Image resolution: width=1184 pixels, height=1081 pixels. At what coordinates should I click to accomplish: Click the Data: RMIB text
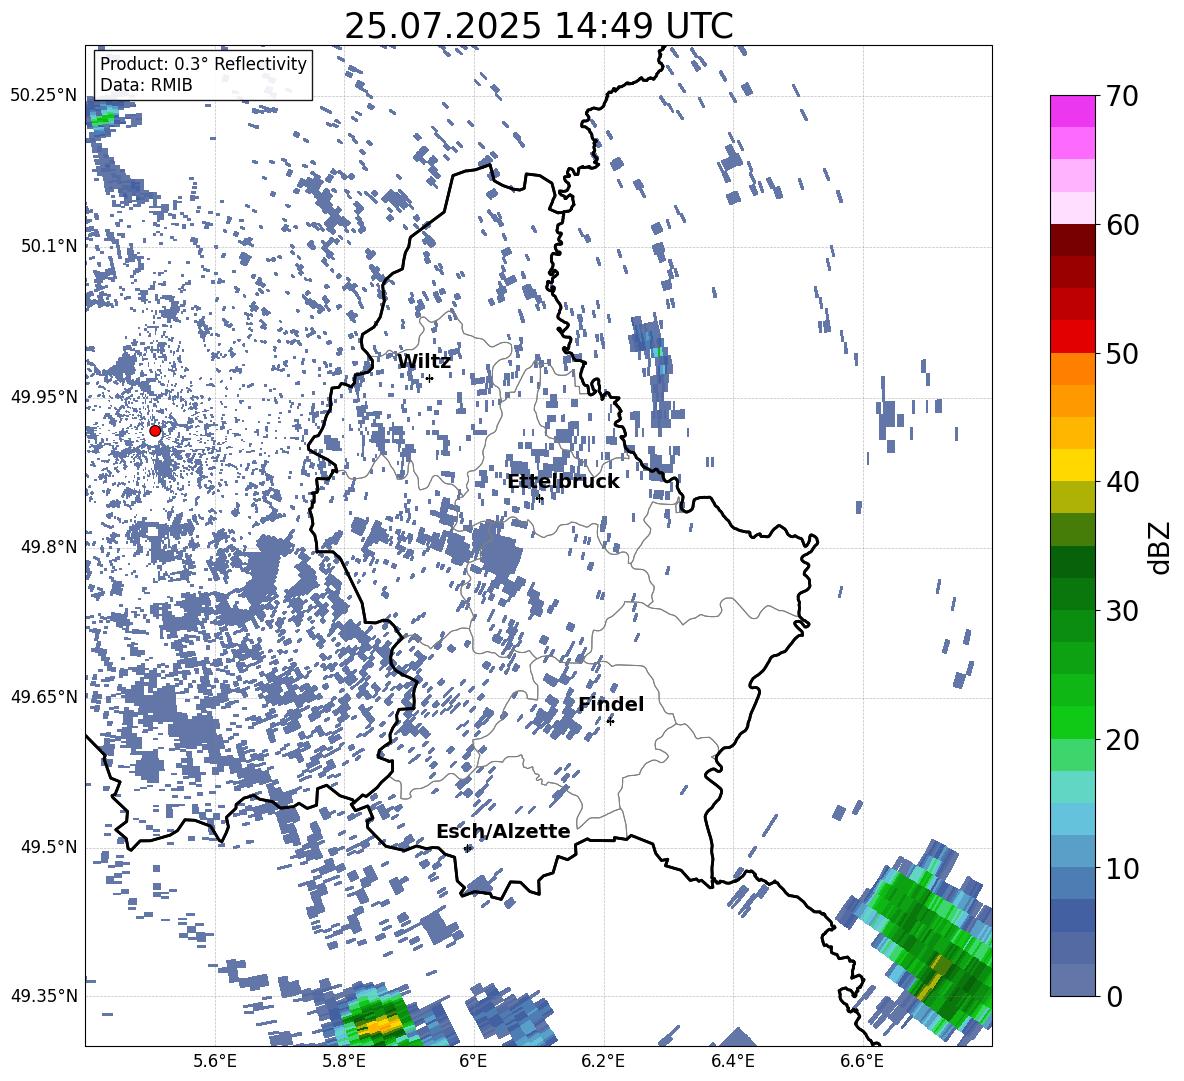coord(146,85)
